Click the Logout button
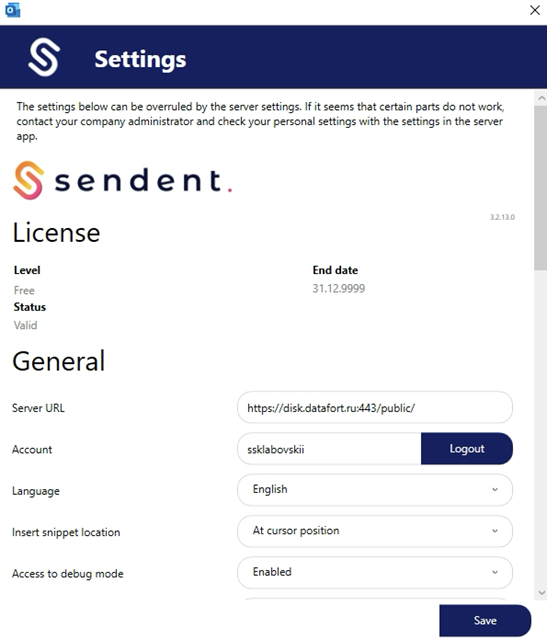 point(467,449)
